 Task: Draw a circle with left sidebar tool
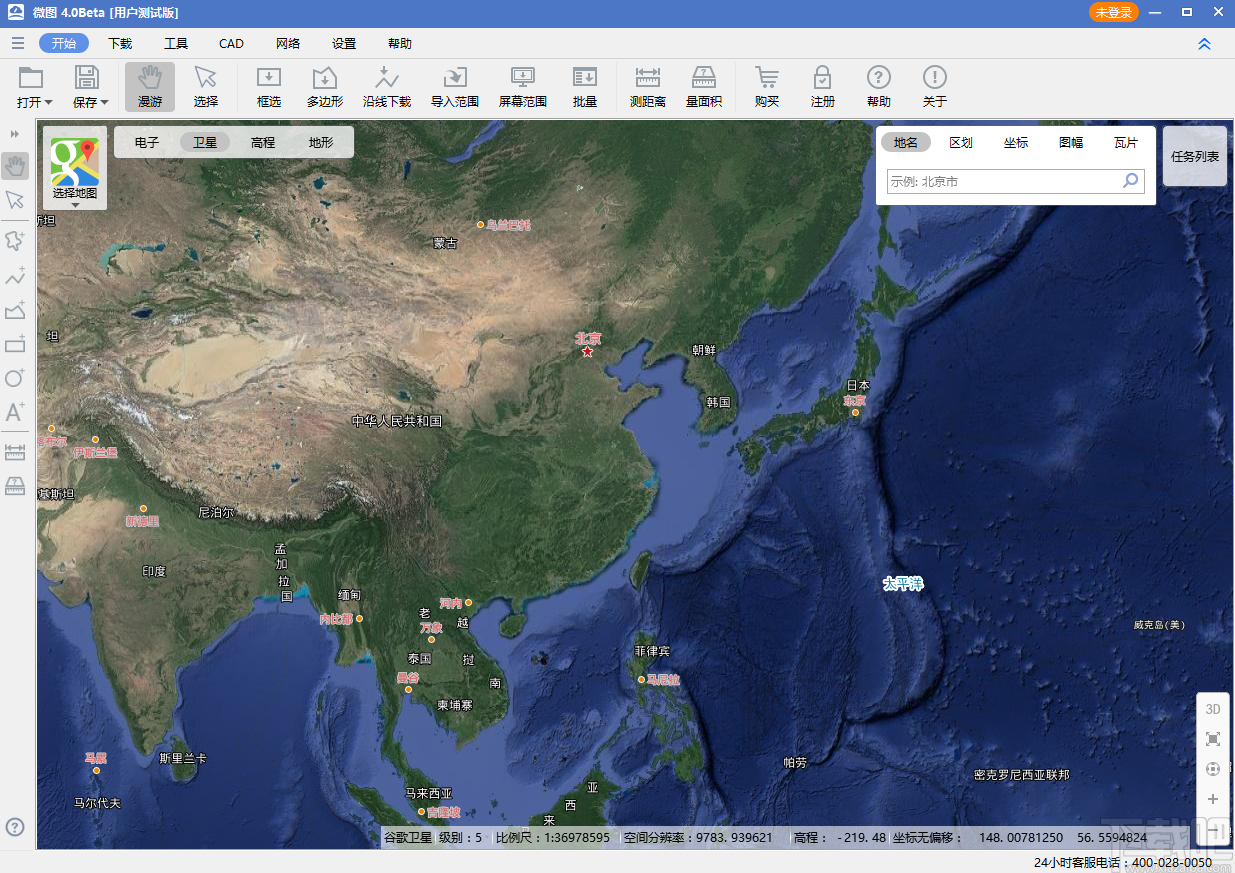pos(15,377)
